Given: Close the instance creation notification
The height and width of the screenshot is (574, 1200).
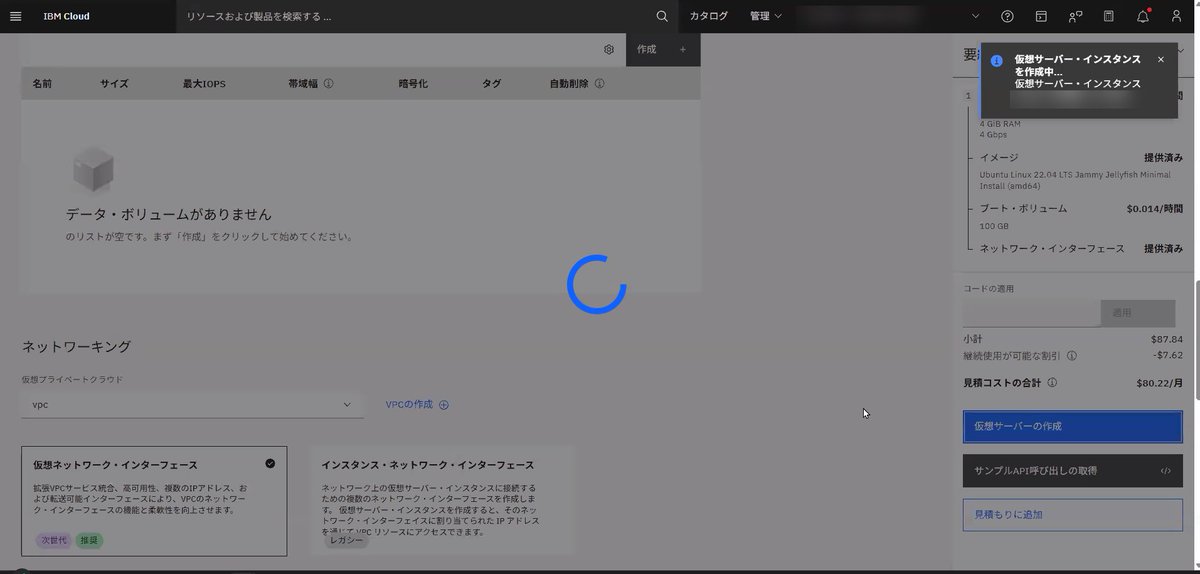Looking at the screenshot, I should tap(1161, 59).
